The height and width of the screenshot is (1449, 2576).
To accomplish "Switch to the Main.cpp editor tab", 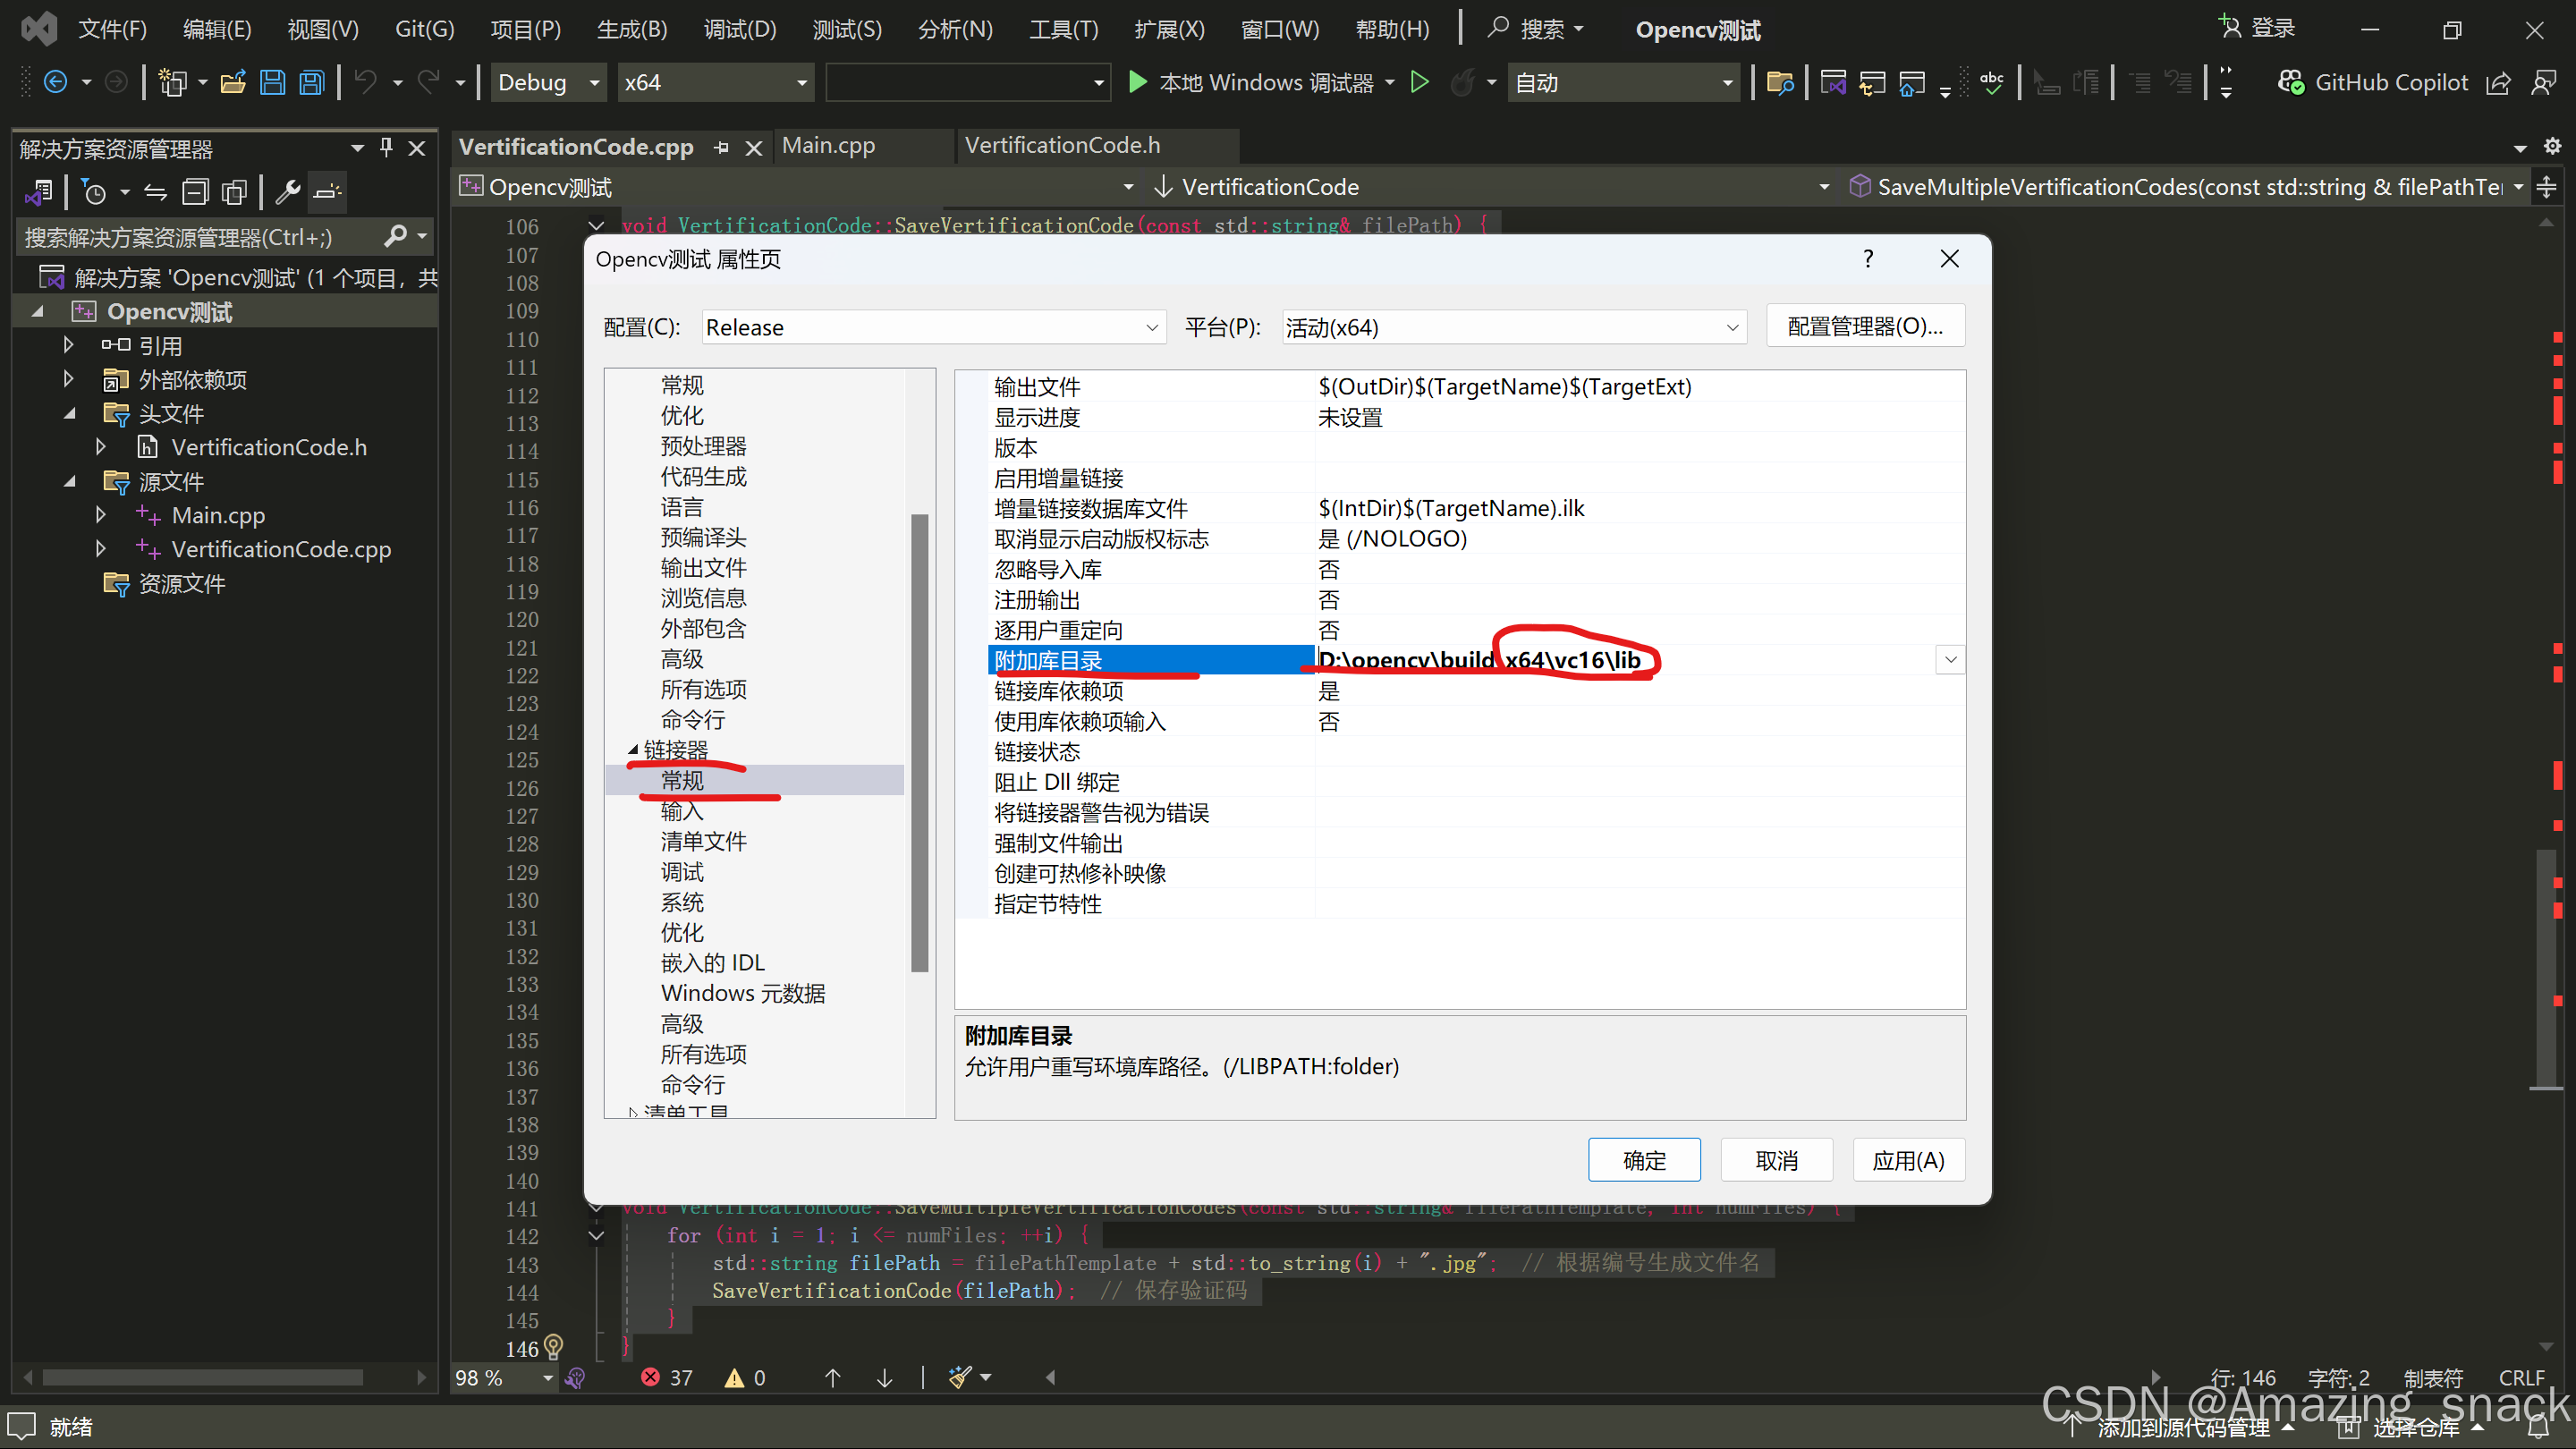I will [828, 146].
